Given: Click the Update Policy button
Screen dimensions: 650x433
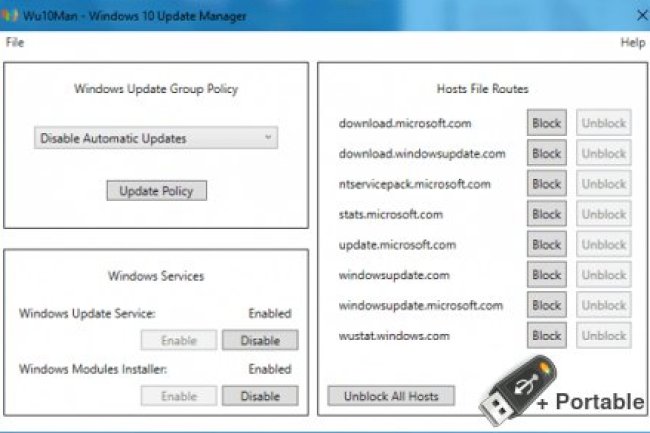Looking at the screenshot, I should [156, 190].
